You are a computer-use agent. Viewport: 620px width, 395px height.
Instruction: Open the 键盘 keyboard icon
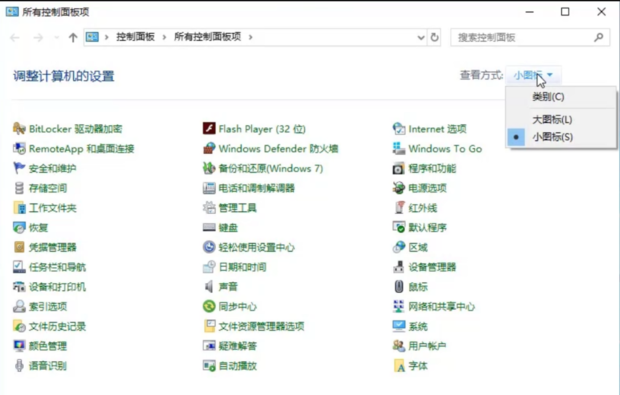pos(209,227)
